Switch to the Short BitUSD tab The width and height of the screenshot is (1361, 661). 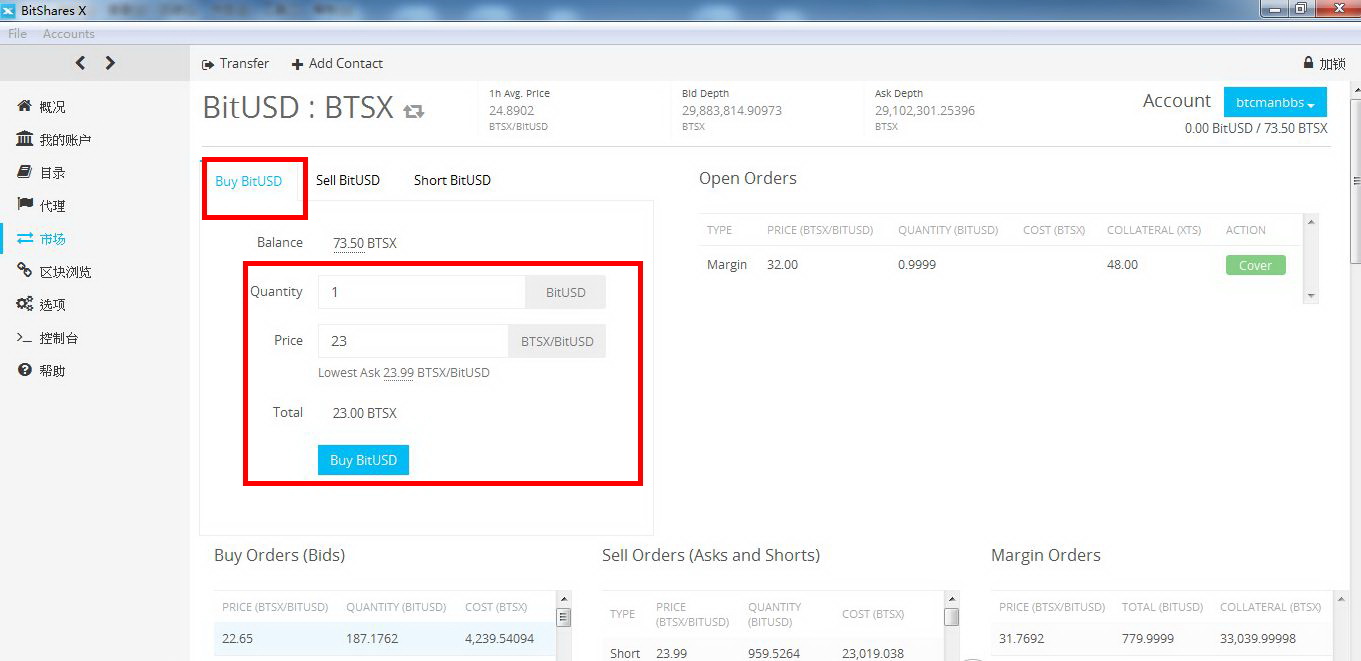tap(452, 181)
